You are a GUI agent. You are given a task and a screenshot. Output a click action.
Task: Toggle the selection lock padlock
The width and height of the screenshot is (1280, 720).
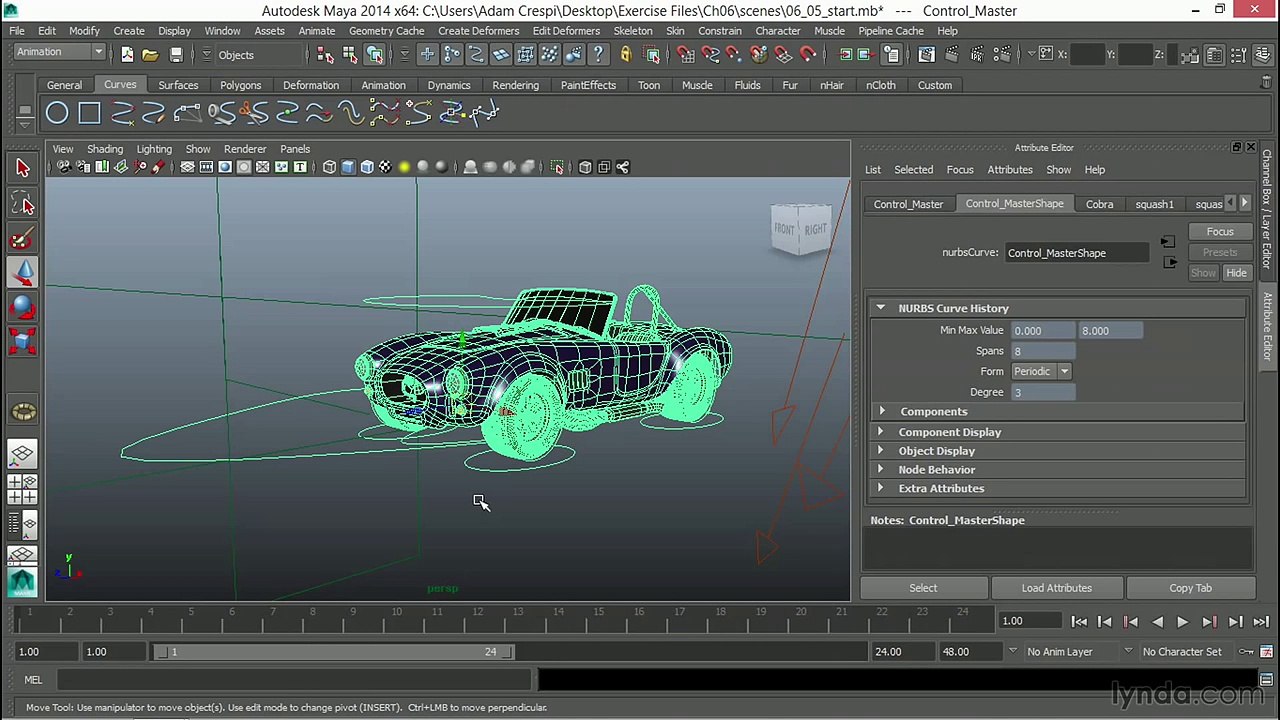click(626, 55)
